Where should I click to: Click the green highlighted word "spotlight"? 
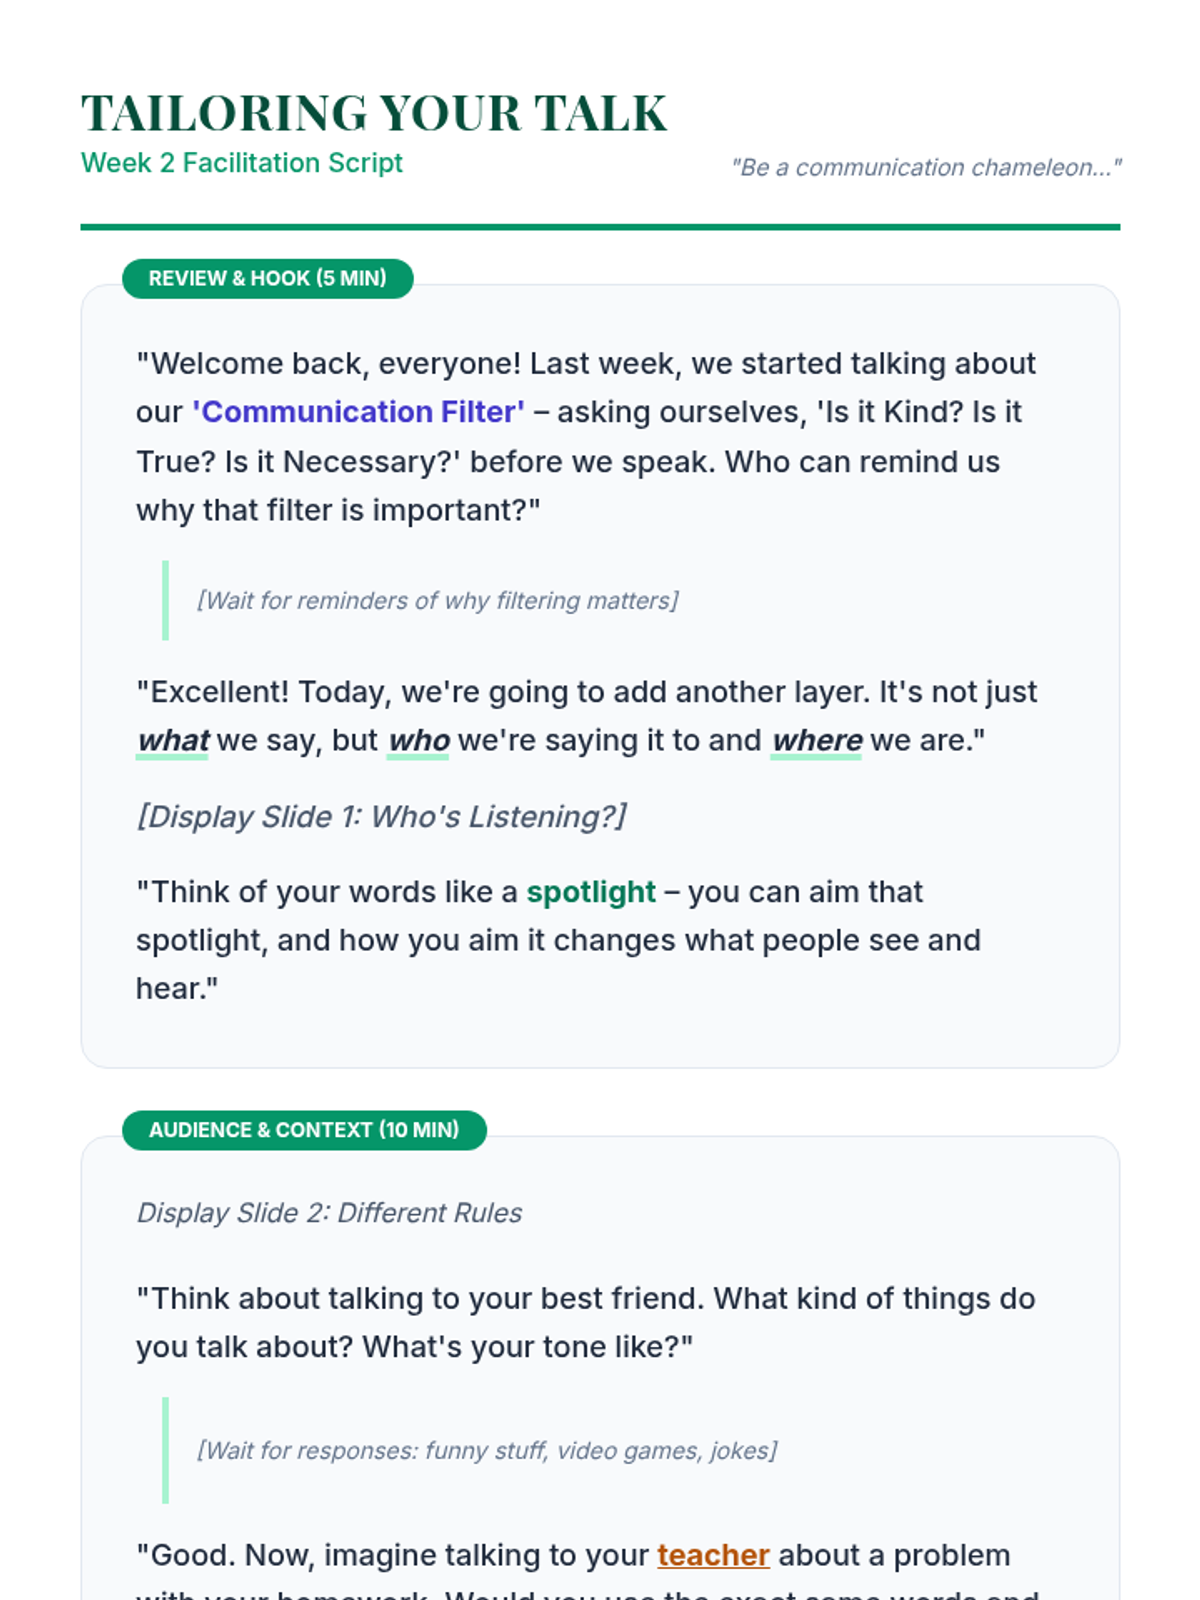click(591, 892)
